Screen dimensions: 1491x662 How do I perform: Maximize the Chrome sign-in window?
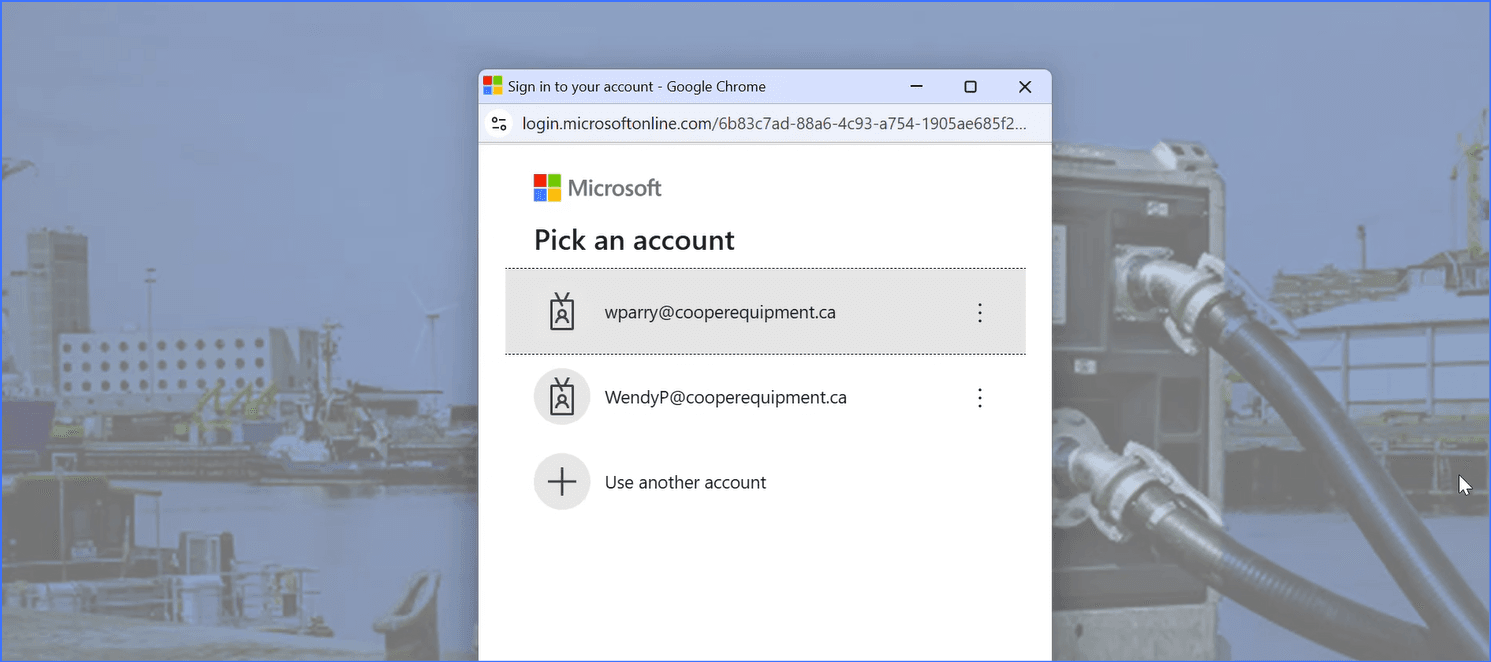(x=970, y=87)
